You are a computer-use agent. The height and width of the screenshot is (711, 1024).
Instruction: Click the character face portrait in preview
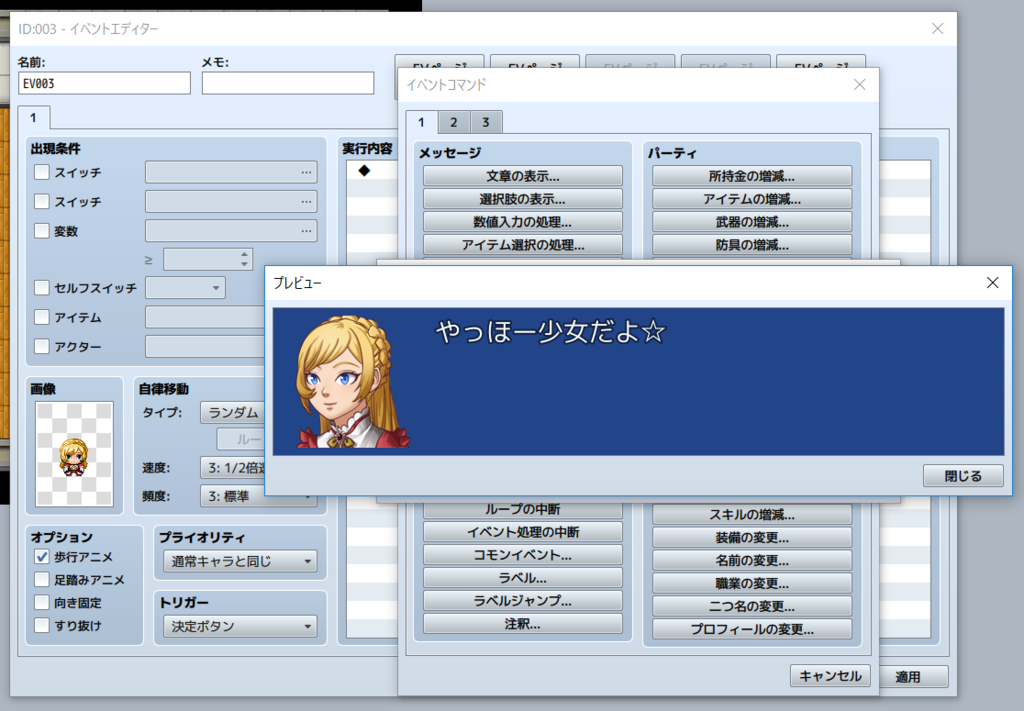[x=353, y=382]
